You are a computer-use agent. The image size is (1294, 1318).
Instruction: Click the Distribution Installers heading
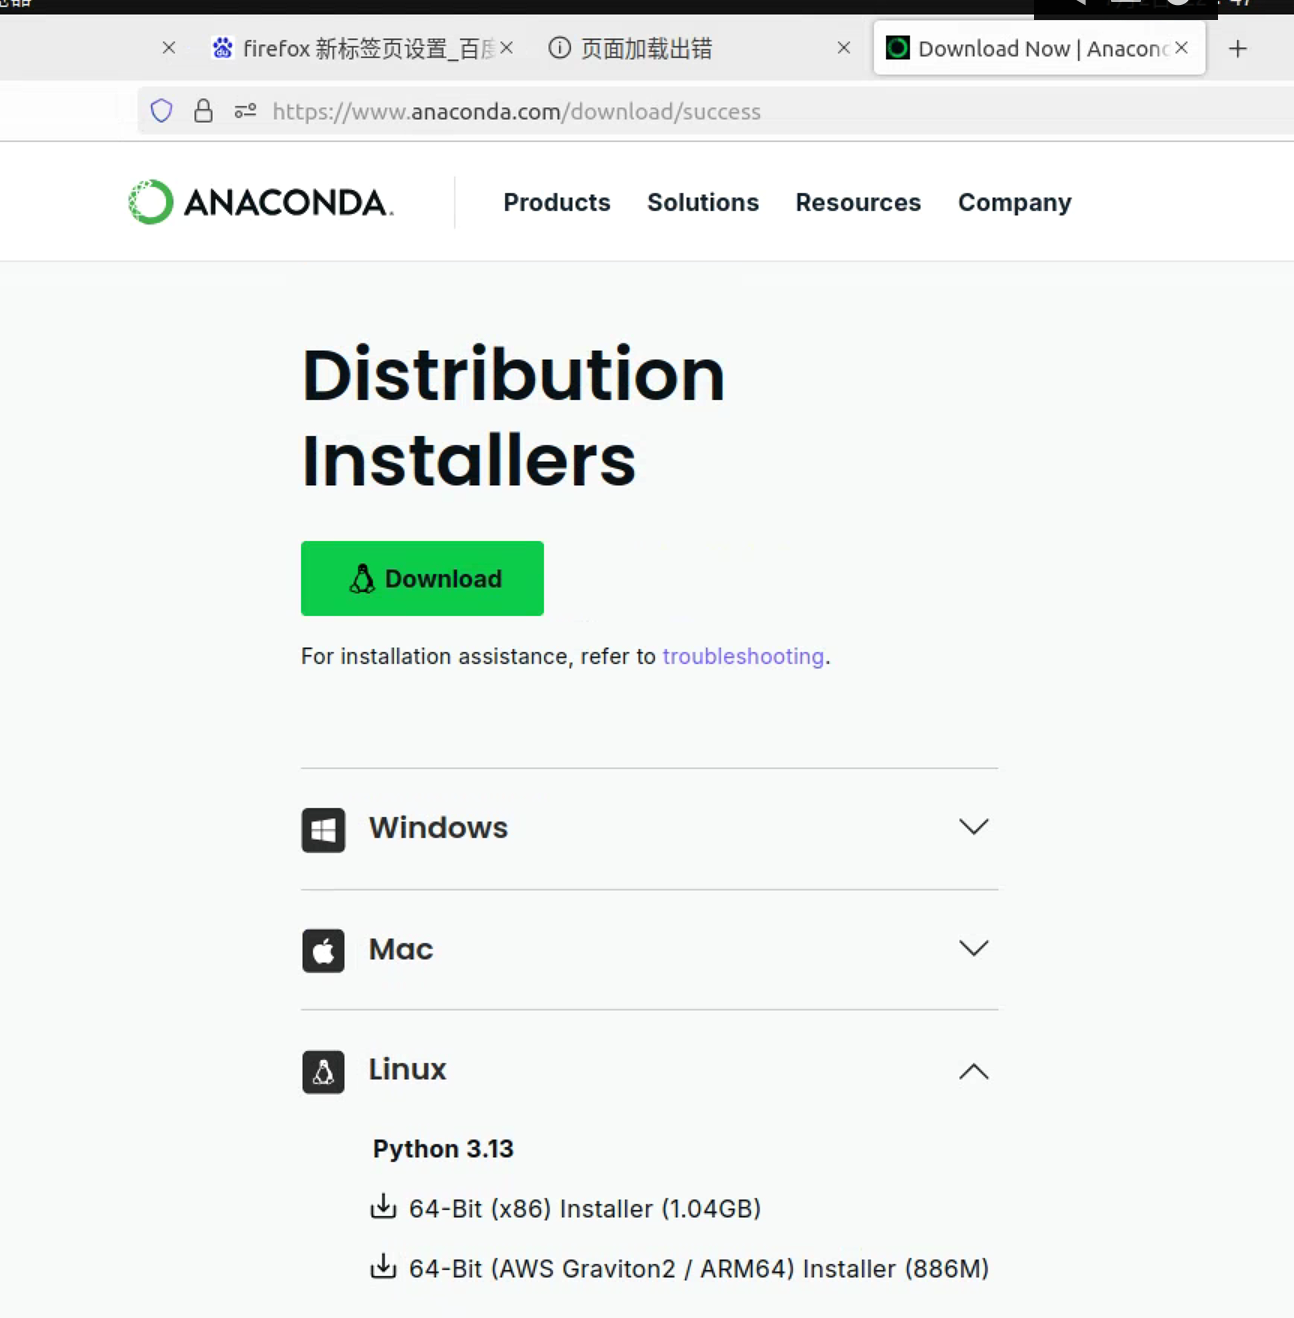[513, 416]
